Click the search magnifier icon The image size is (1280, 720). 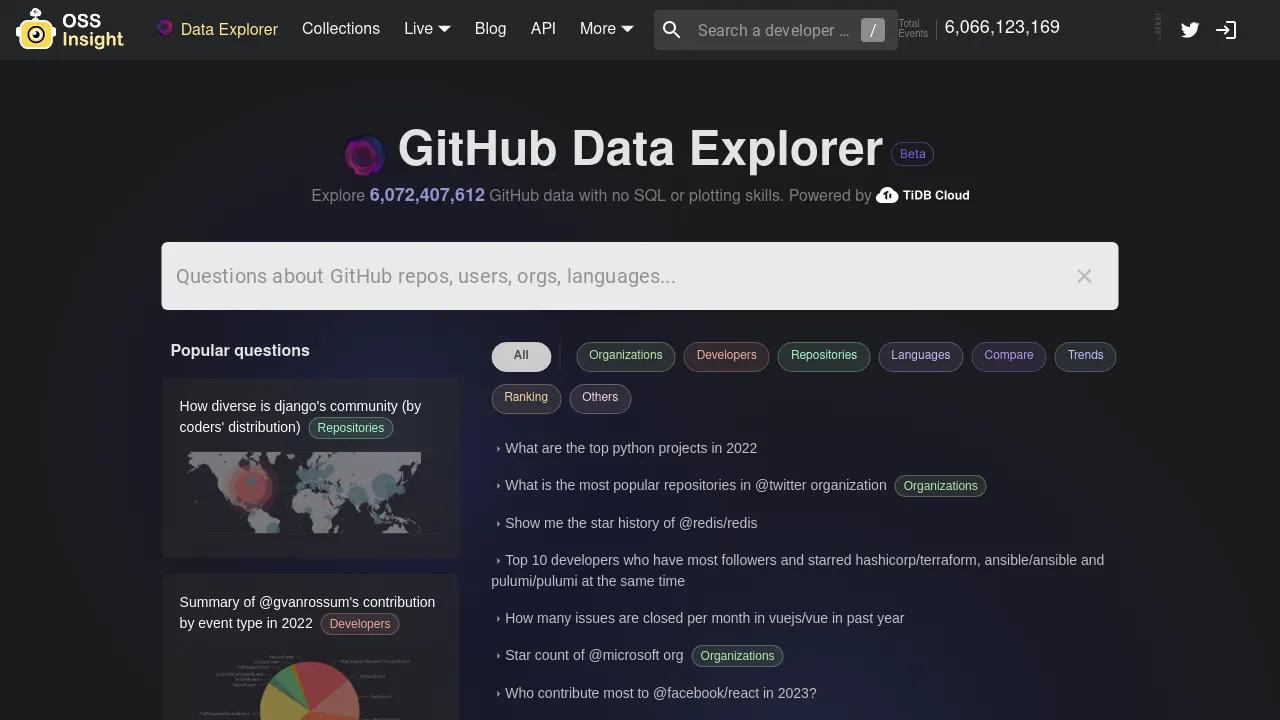(x=672, y=30)
